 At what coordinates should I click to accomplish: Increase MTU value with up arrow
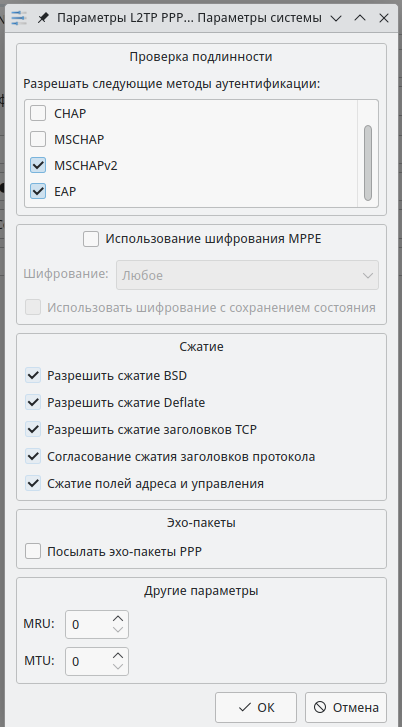point(118,656)
